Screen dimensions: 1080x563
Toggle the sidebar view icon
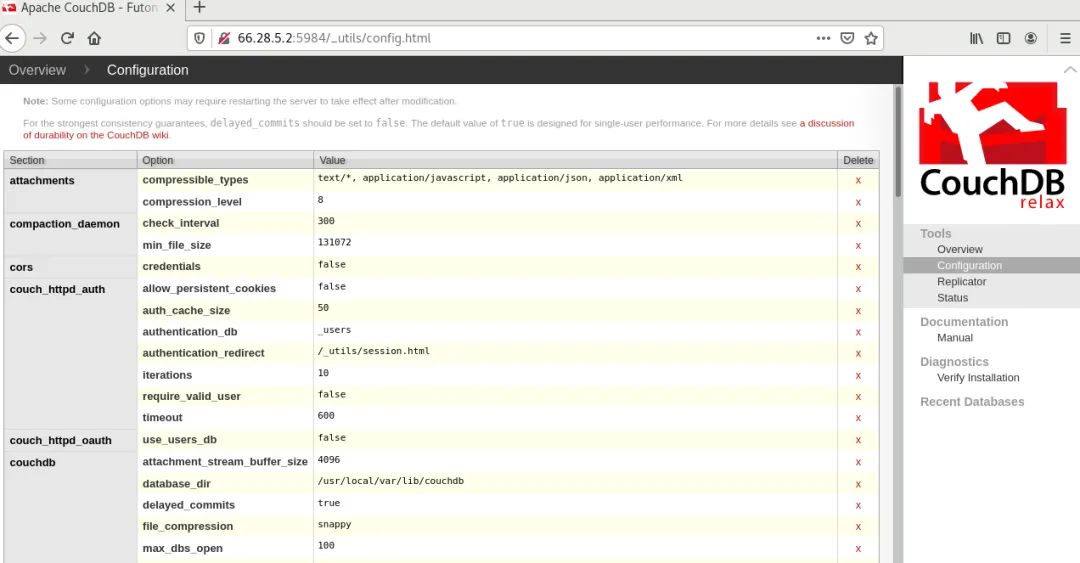1004,38
